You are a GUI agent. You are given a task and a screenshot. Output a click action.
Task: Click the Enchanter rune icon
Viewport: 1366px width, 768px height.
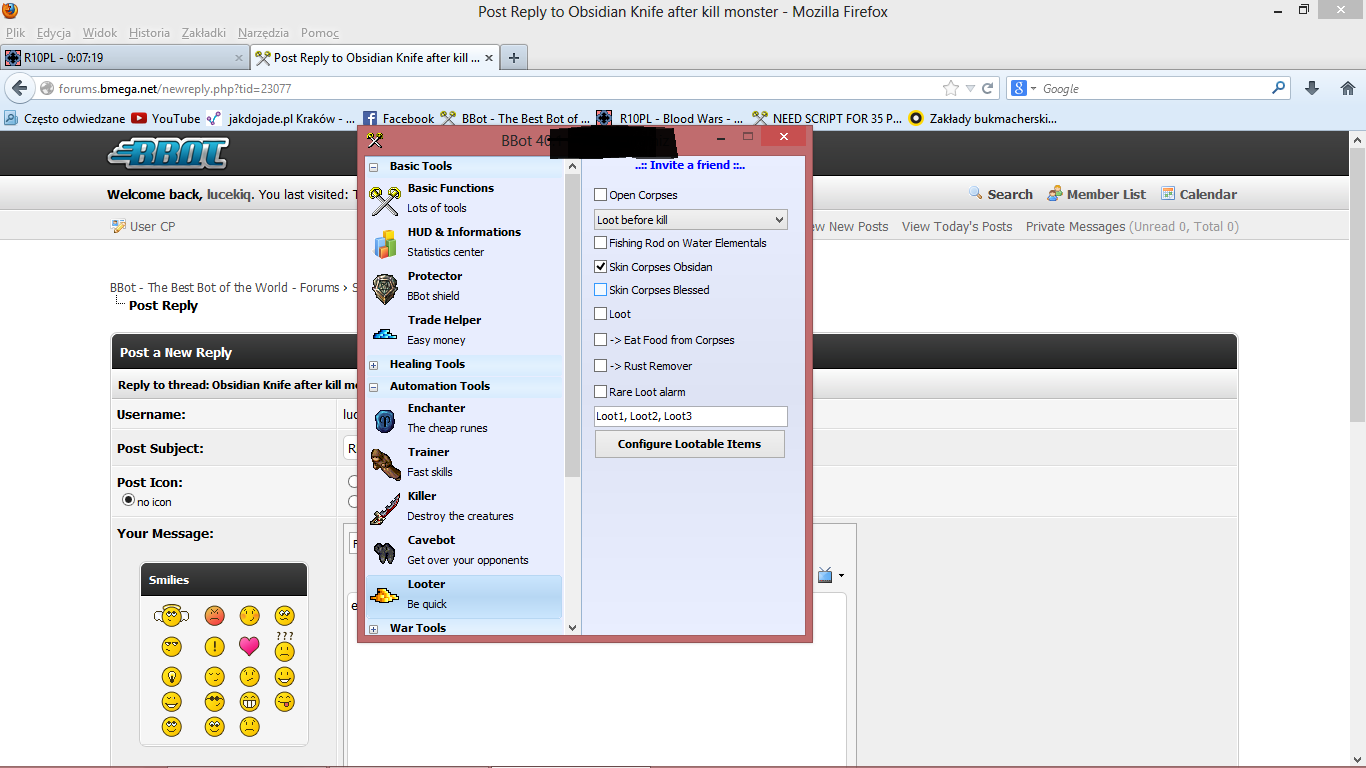[385, 420]
